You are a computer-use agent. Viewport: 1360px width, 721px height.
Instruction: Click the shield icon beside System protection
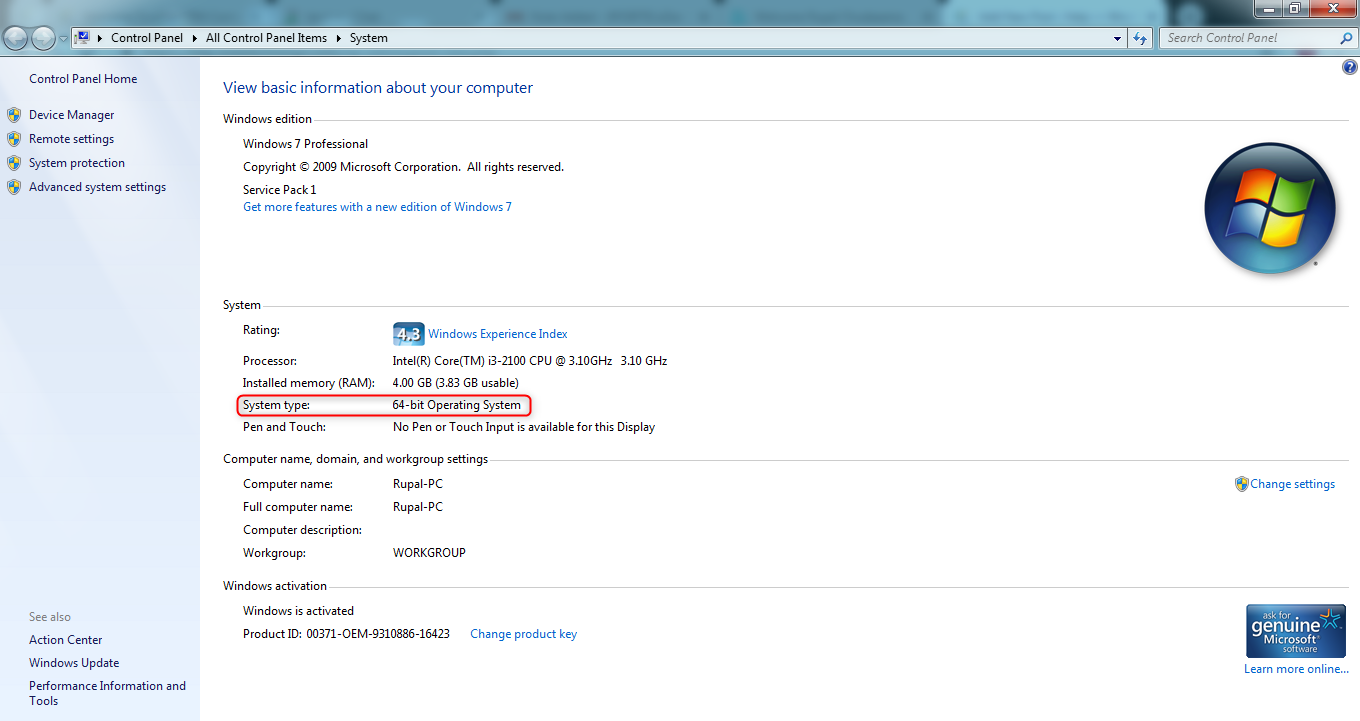coord(14,163)
